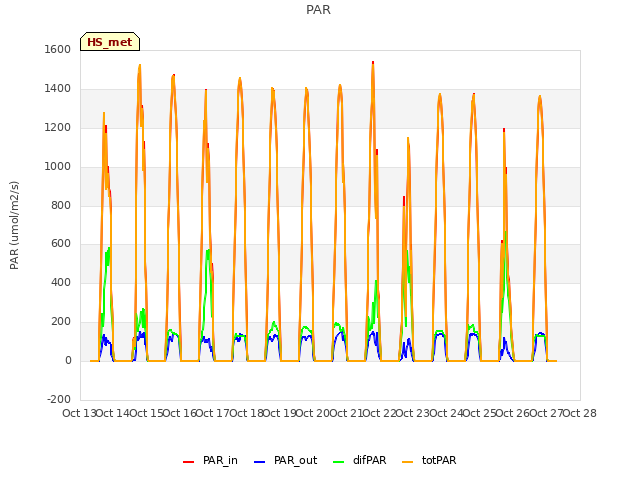Click the 1600 y-axis tick label
The height and width of the screenshot is (480, 640).
pos(58,49)
